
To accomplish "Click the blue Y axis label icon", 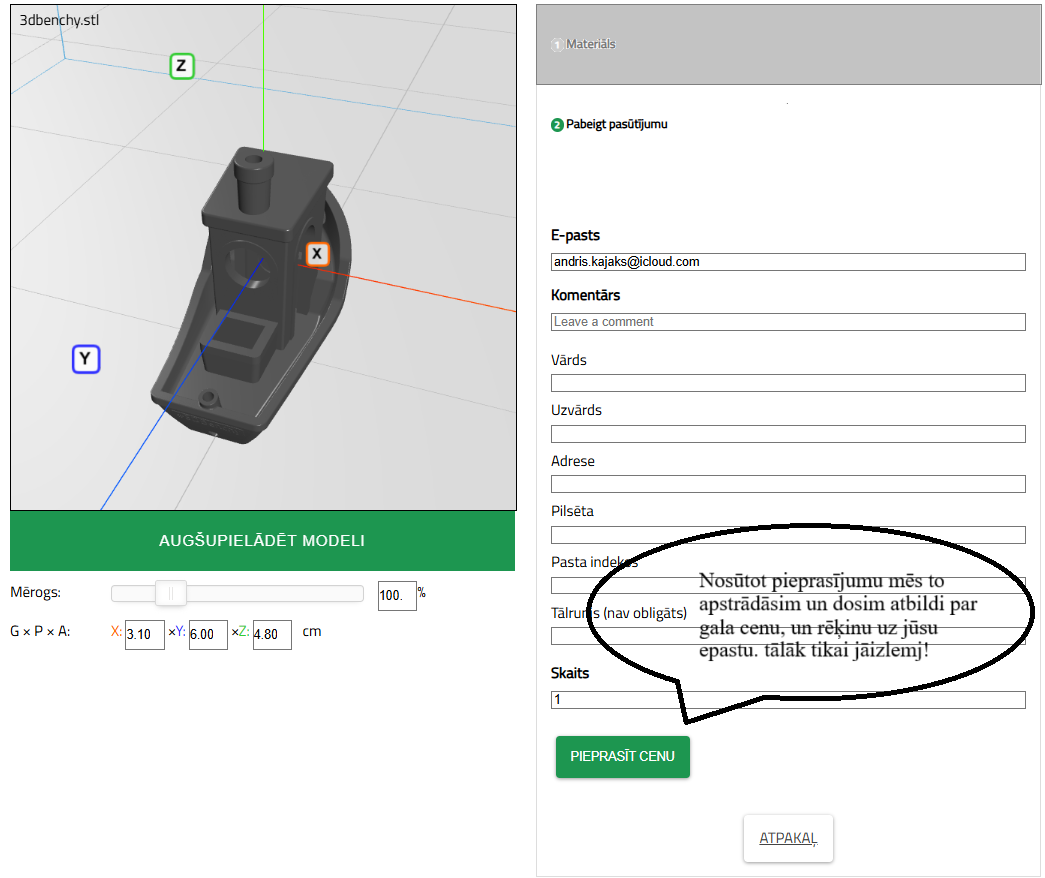I will coord(86,359).
